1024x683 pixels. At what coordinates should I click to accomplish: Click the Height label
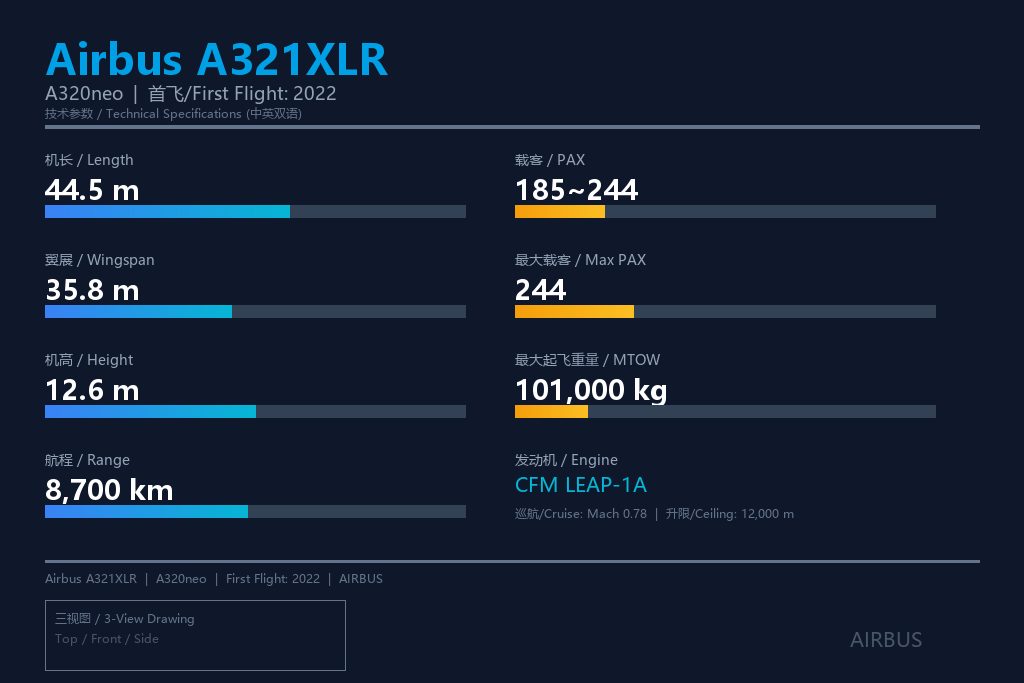click(89, 360)
